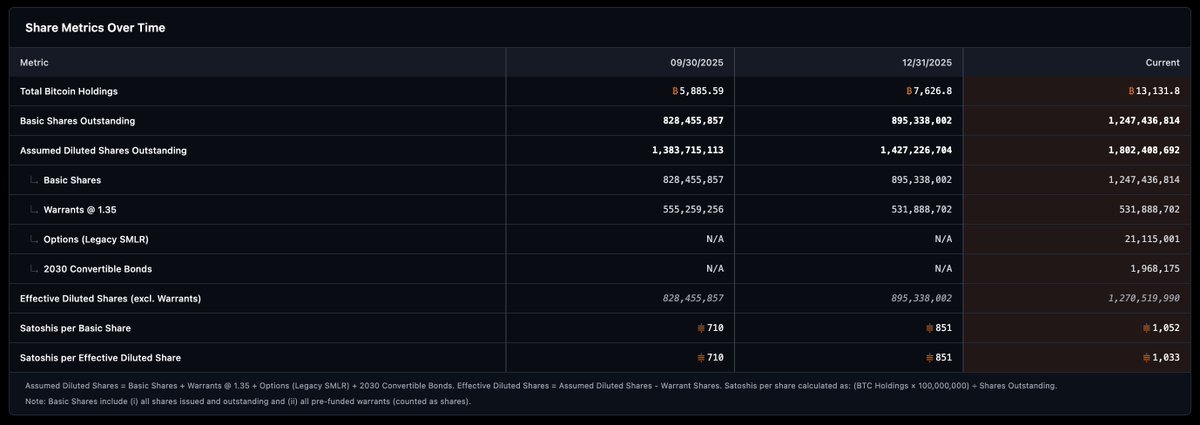Click indent arrow before 2030 Convertible Bonds
Screen dimensions: 1200x425
[33, 269]
